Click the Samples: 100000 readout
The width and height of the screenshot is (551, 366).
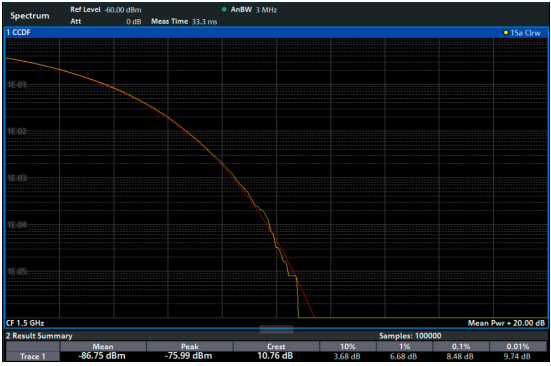pos(410,336)
